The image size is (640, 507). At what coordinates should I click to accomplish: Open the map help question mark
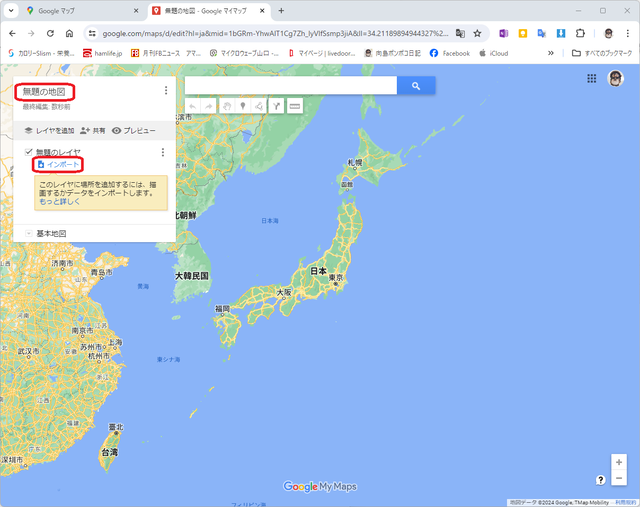600,480
